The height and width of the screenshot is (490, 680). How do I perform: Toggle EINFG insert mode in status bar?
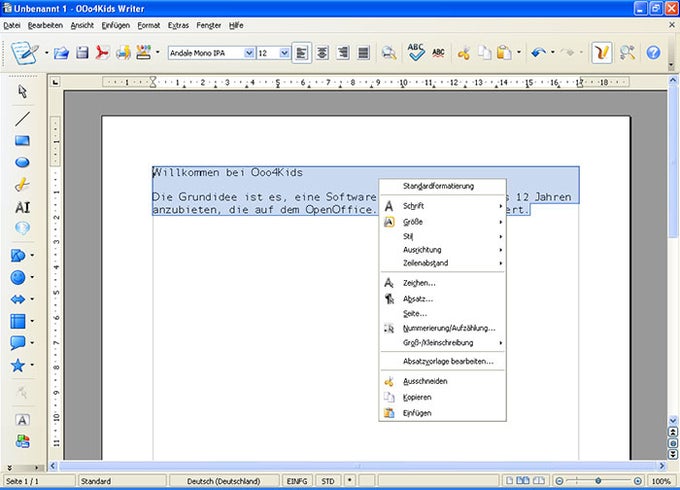point(297,481)
